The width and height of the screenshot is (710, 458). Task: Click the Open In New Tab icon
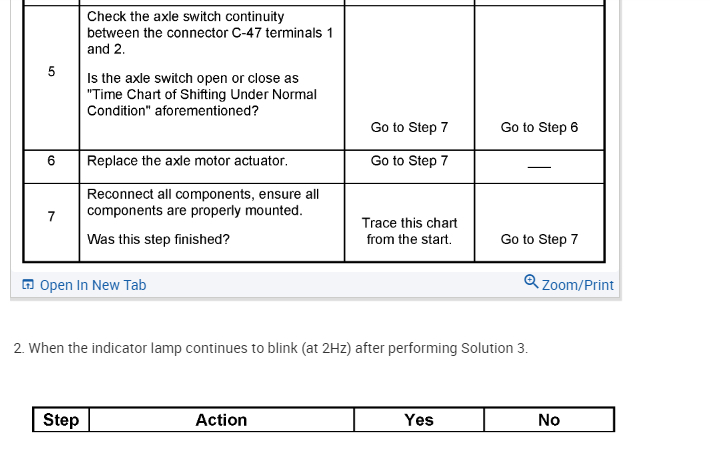coord(28,285)
